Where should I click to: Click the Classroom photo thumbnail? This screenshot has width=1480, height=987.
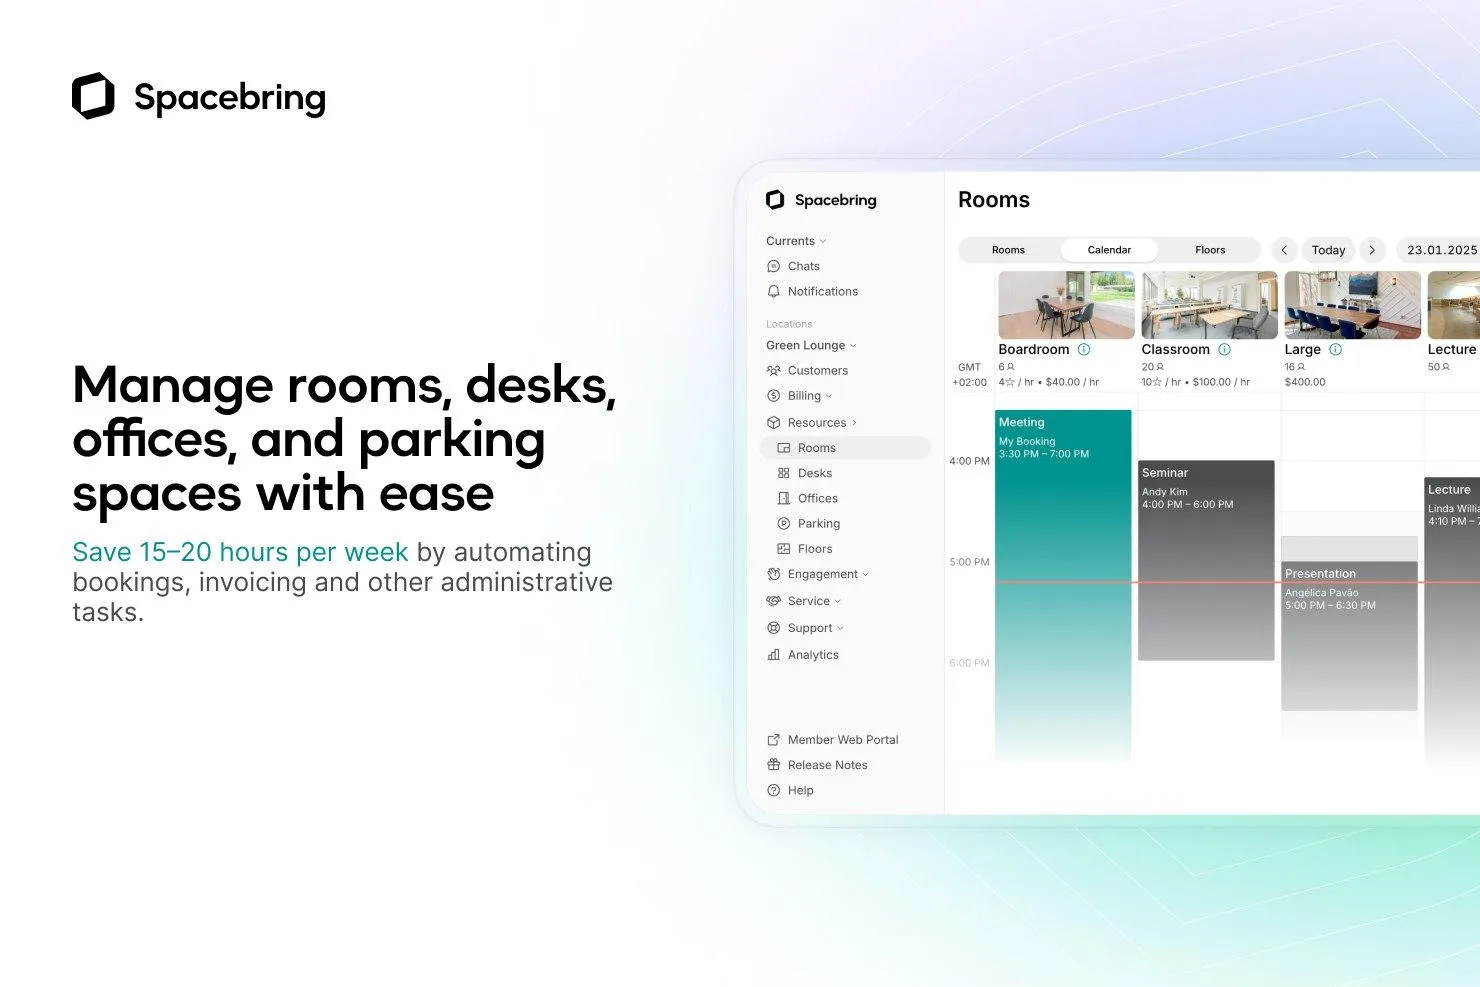pyautogui.click(x=1209, y=305)
